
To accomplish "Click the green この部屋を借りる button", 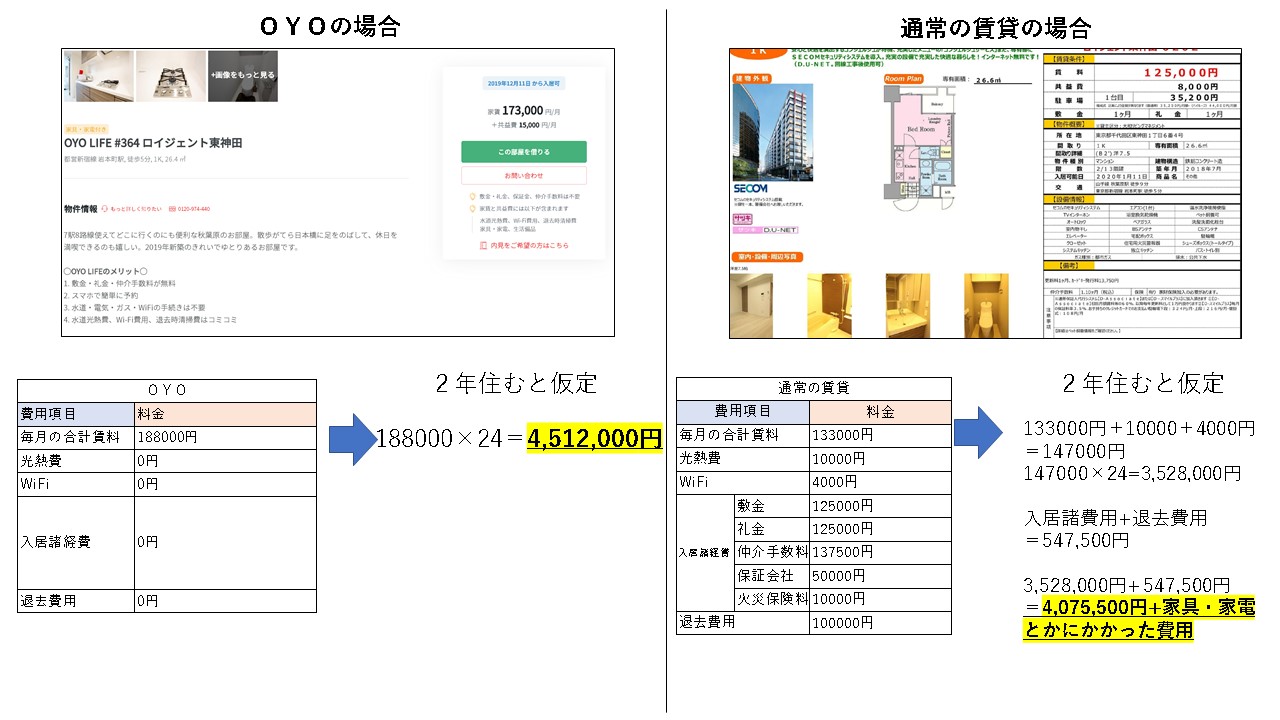I will click(x=523, y=152).
